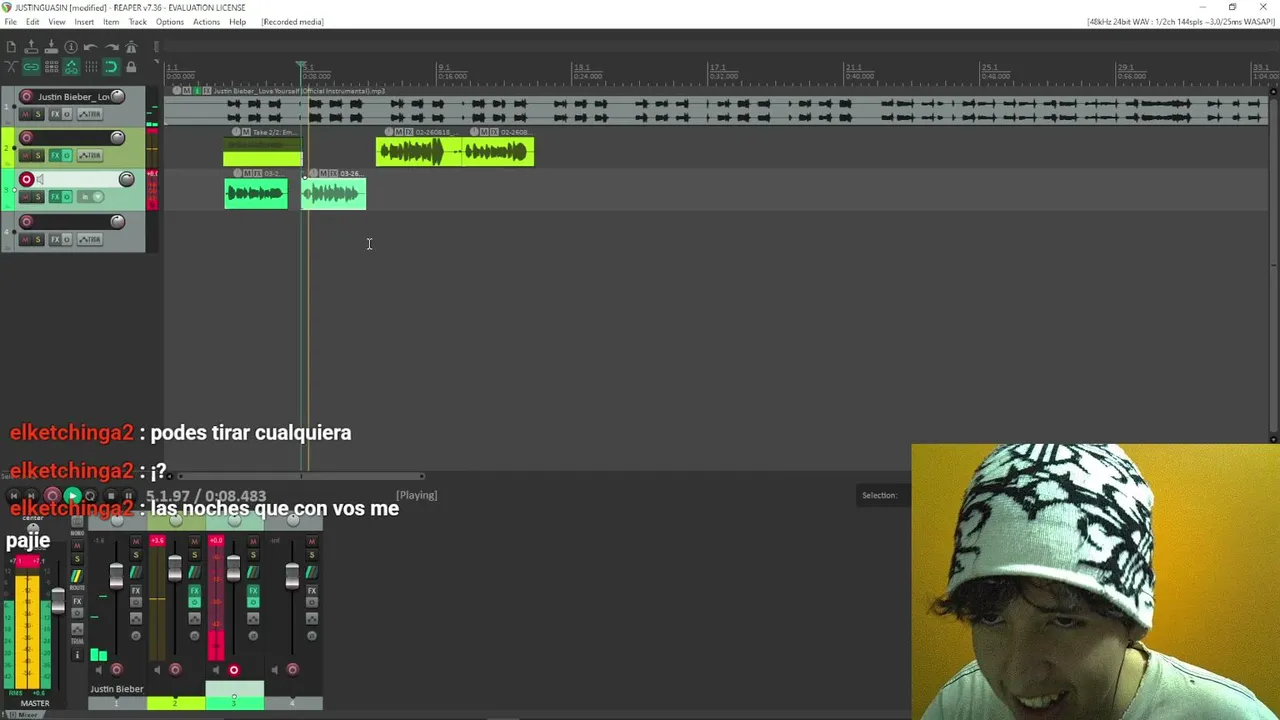This screenshot has width=1280, height=720.
Task: Arm the Justin Bieber track for recording
Action: coord(27,97)
